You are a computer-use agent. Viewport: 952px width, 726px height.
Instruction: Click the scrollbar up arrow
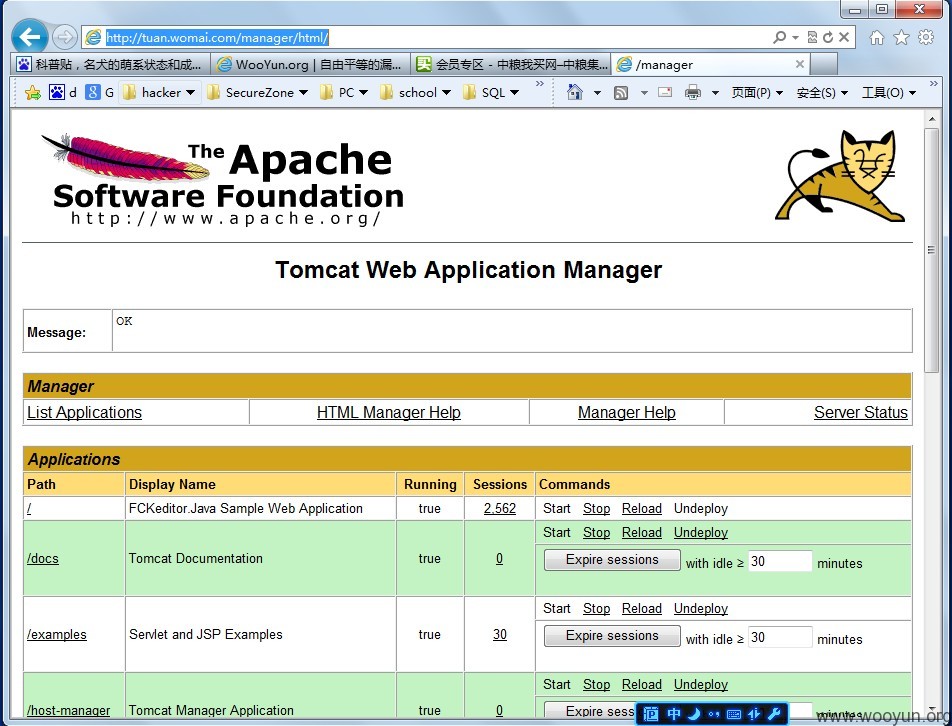click(x=931, y=119)
